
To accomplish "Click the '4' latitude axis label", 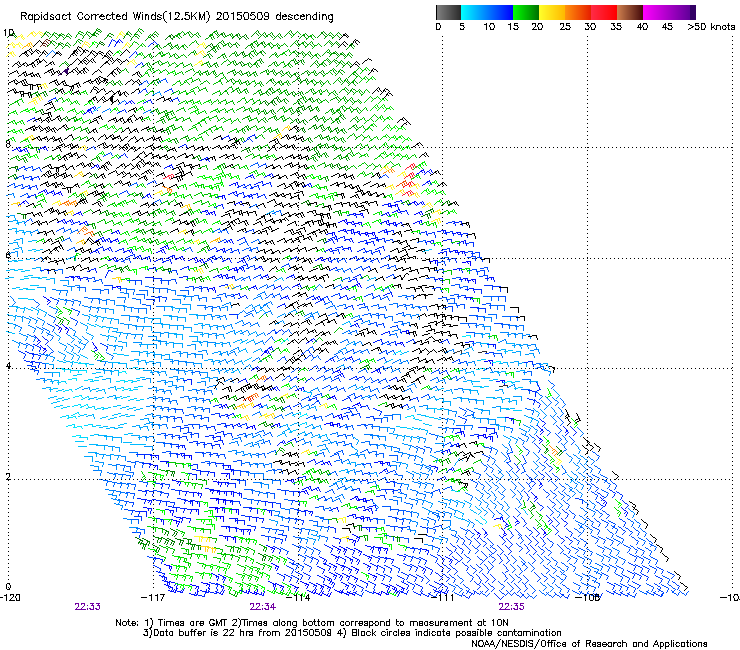I will click(x=8, y=366).
